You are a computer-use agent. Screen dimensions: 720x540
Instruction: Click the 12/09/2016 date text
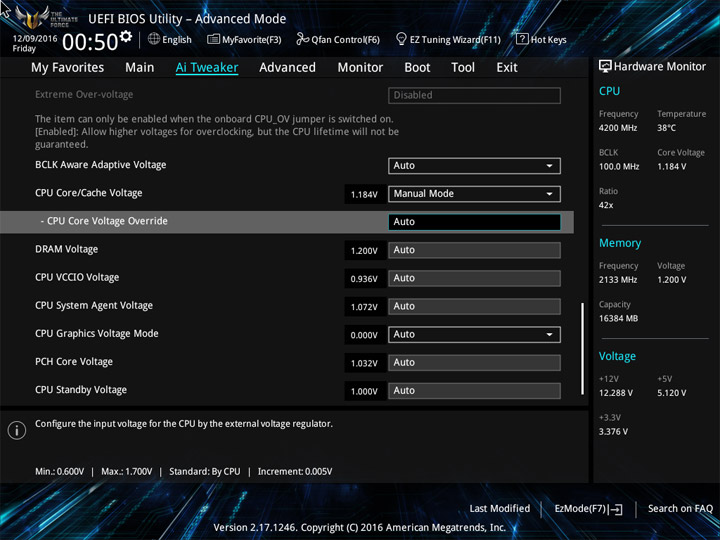point(35,39)
